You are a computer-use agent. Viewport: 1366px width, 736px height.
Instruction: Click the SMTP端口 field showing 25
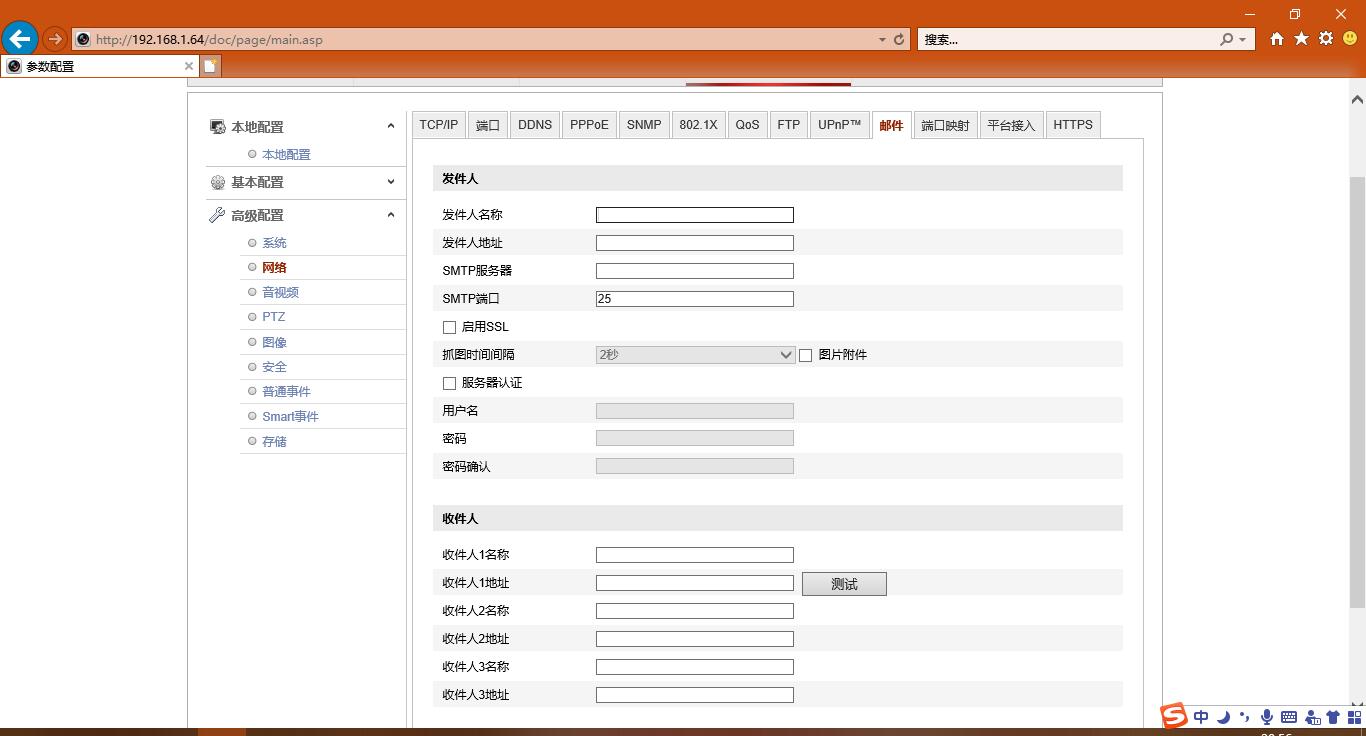(695, 299)
